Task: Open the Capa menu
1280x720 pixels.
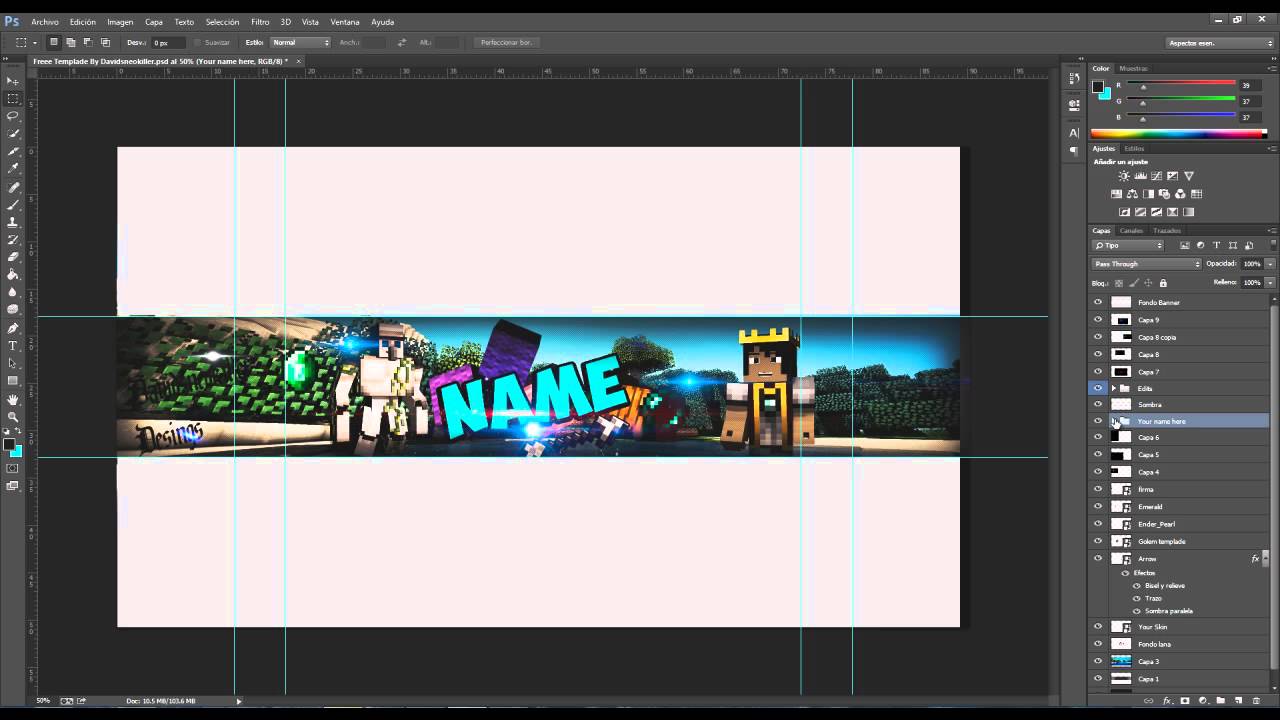Action: (154, 21)
